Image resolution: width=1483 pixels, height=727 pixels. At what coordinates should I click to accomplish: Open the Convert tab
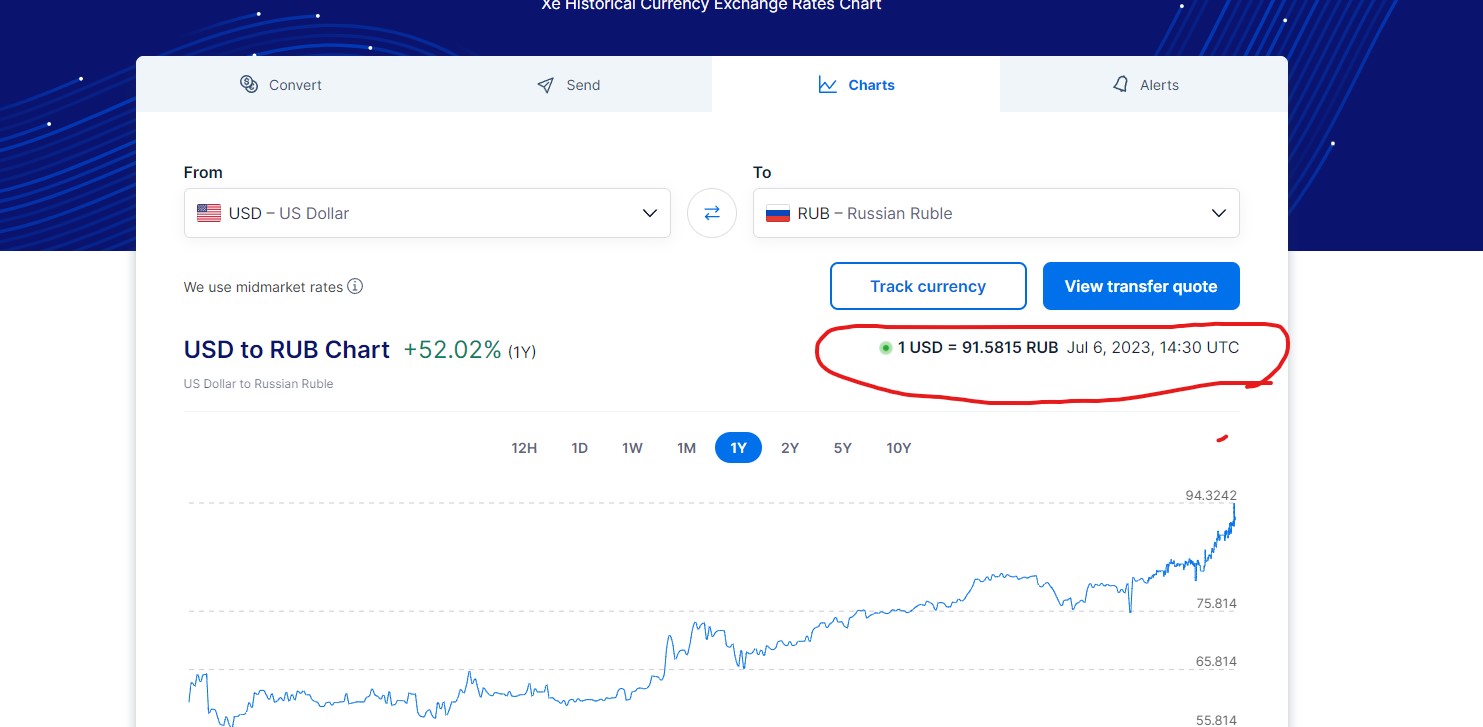tap(281, 85)
